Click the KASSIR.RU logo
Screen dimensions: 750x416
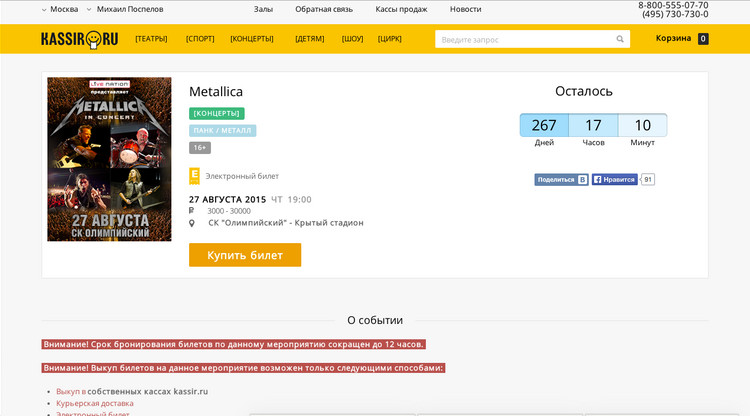pyautogui.click(x=79, y=39)
